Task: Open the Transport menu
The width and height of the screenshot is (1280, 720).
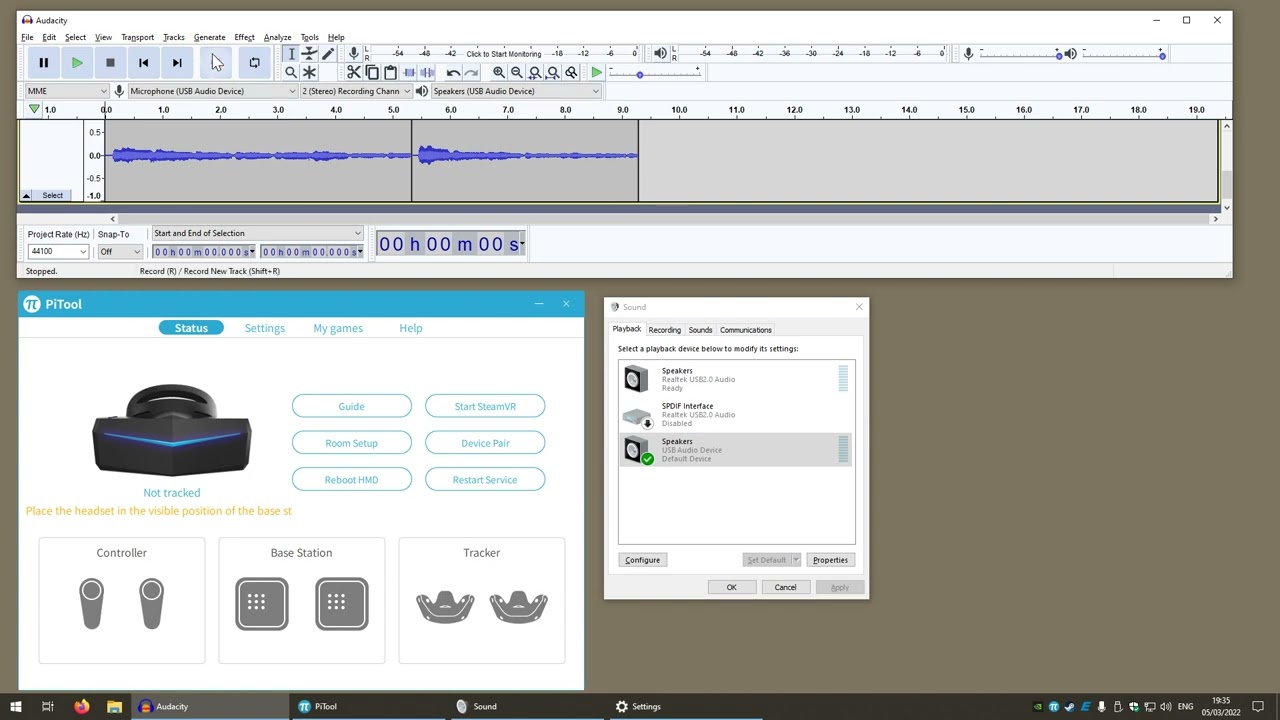Action: click(137, 37)
